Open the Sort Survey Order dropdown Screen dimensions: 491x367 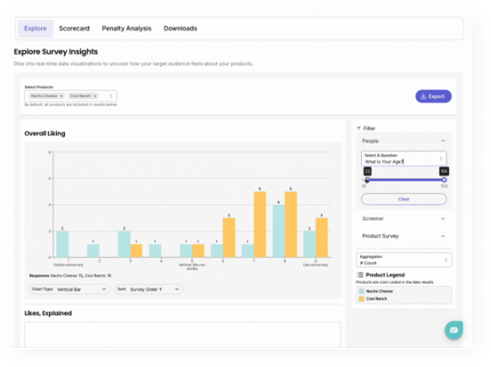tap(149, 289)
